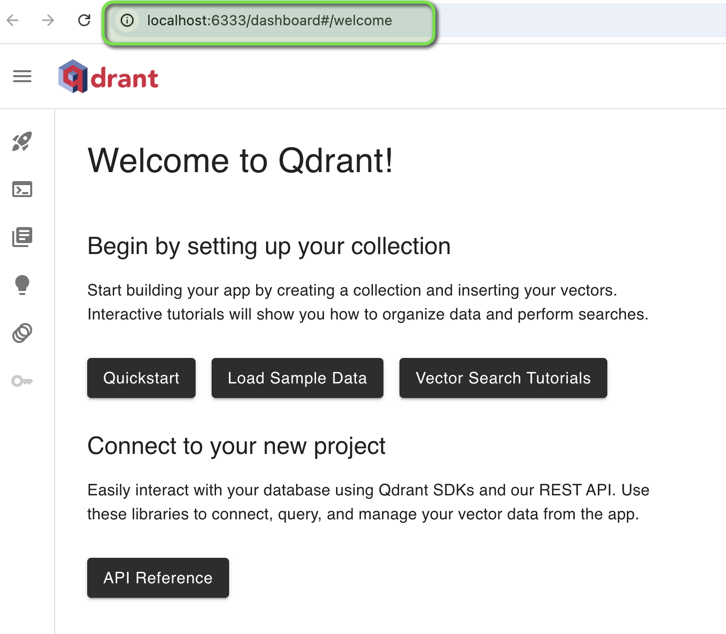Go back with the browser back arrow

point(13,20)
